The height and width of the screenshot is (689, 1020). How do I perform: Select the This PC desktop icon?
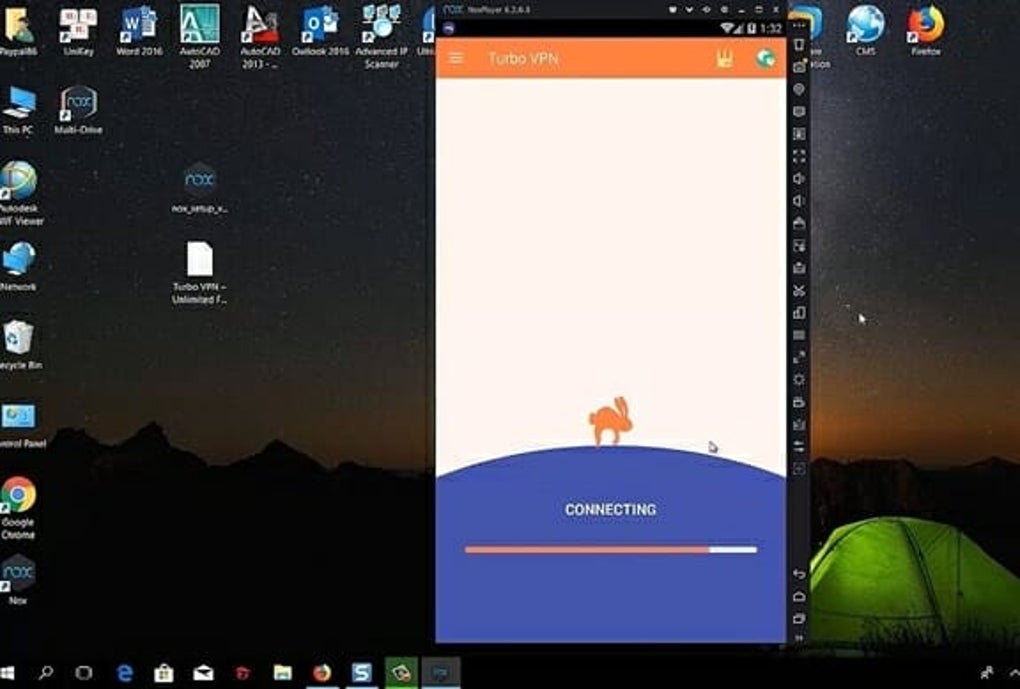(x=18, y=109)
